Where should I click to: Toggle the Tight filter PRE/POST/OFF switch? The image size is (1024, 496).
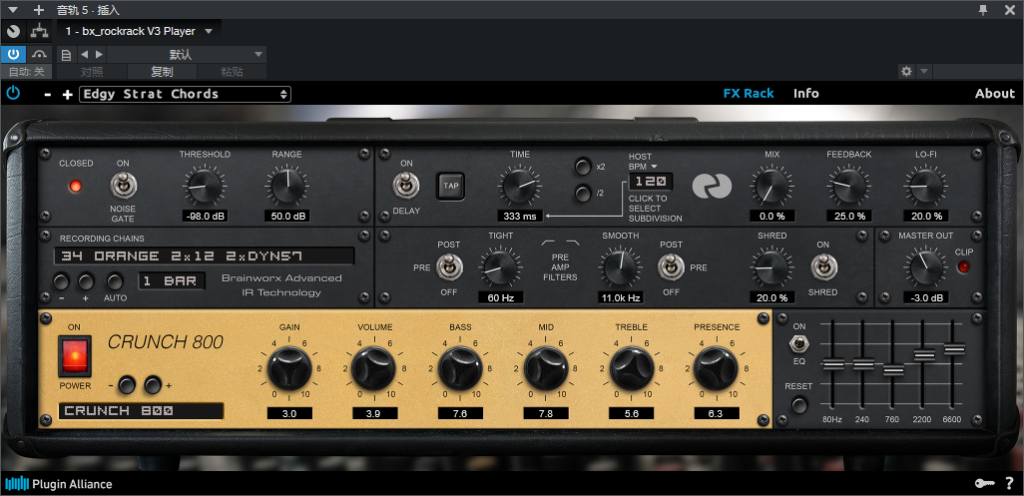tap(449, 266)
